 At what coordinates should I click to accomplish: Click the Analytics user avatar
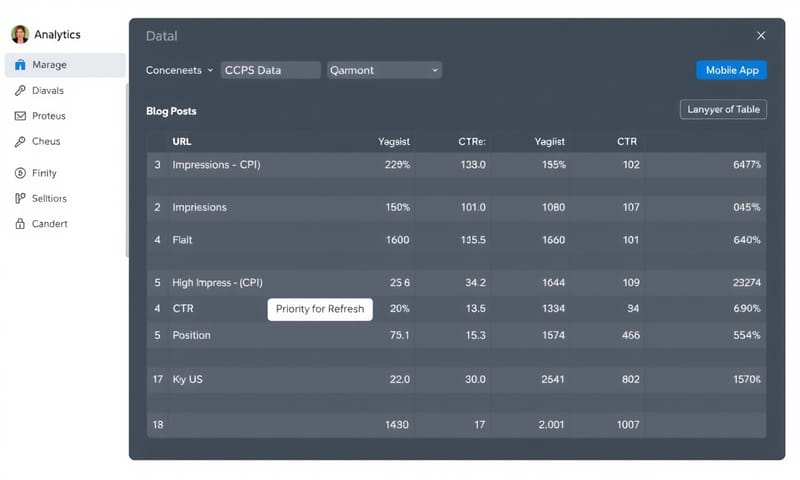coord(20,35)
